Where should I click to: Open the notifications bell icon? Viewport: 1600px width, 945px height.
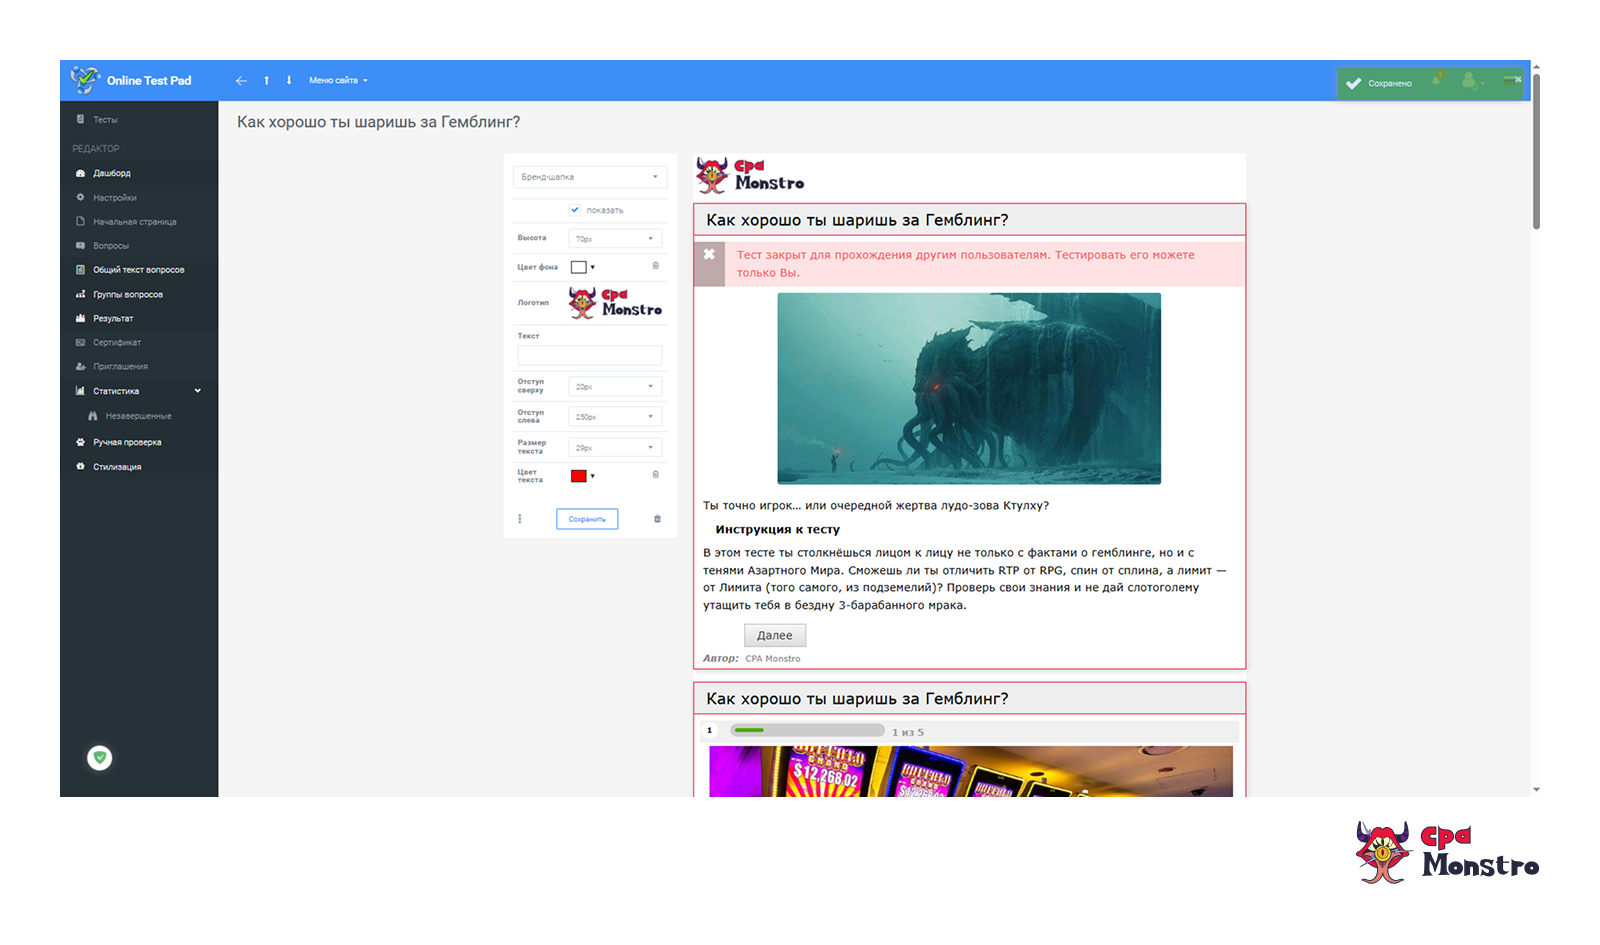[1438, 78]
